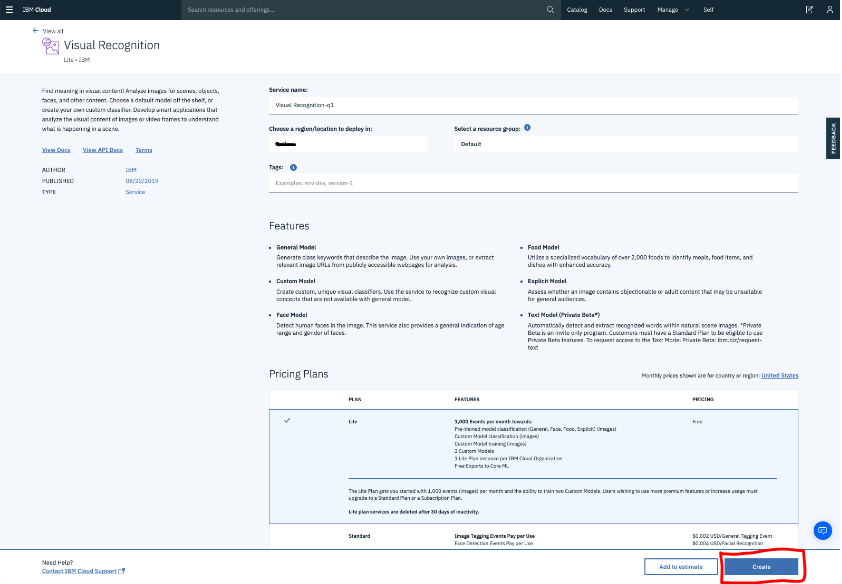The image size is (842, 584).
Task: Click the IBM author value
Action: click(x=131, y=170)
